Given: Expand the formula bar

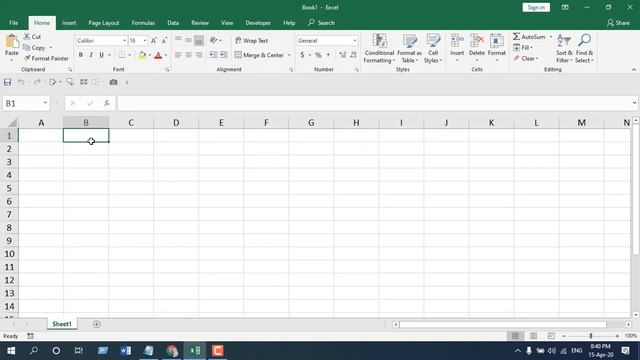Looking at the screenshot, I should tap(634, 103).
